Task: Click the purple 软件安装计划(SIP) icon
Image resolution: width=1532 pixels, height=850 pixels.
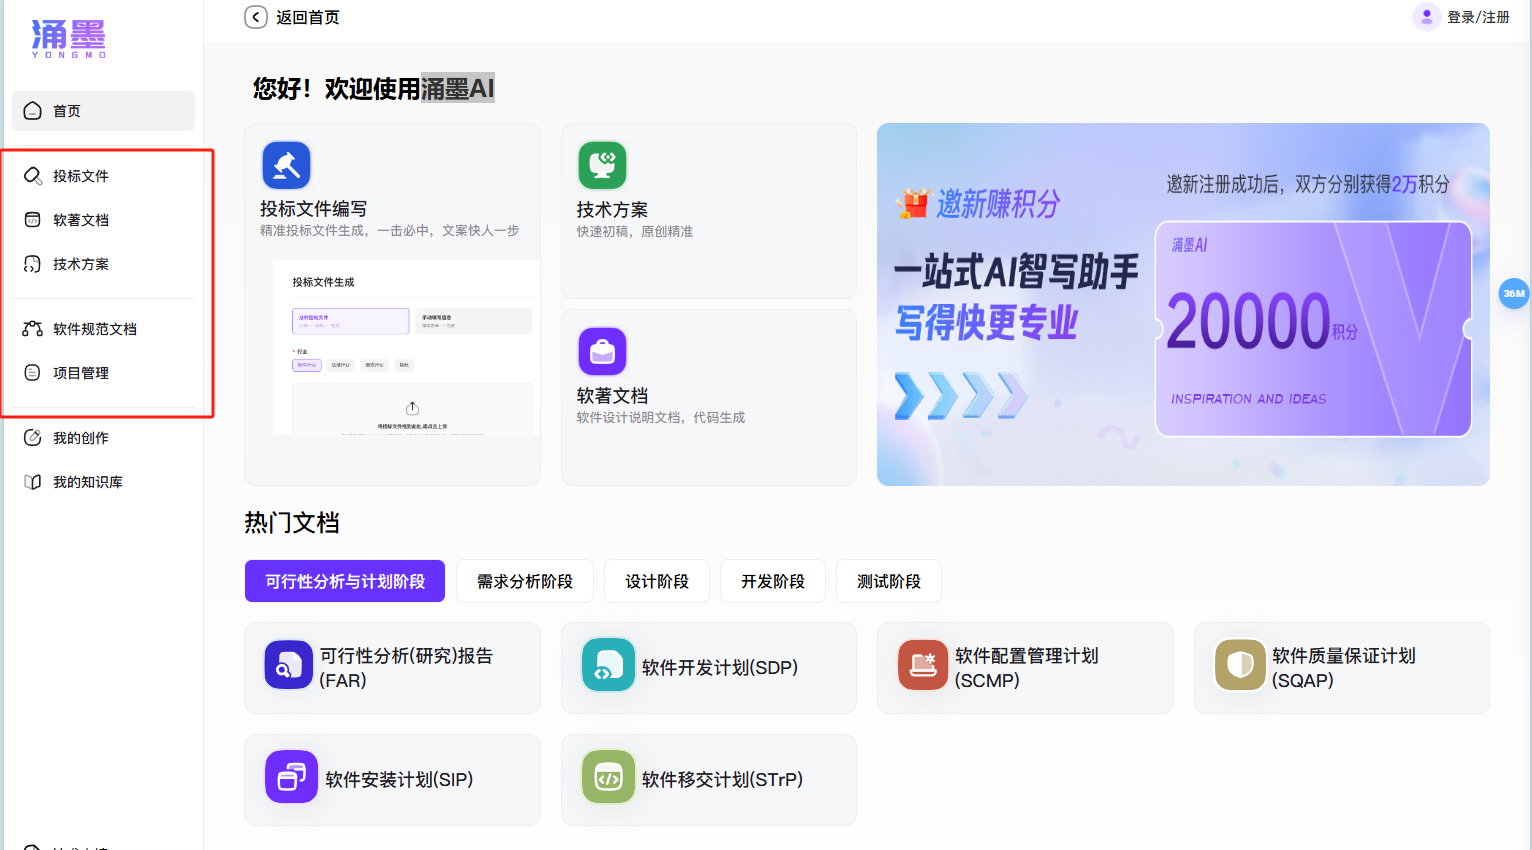Action: [291, 777]
